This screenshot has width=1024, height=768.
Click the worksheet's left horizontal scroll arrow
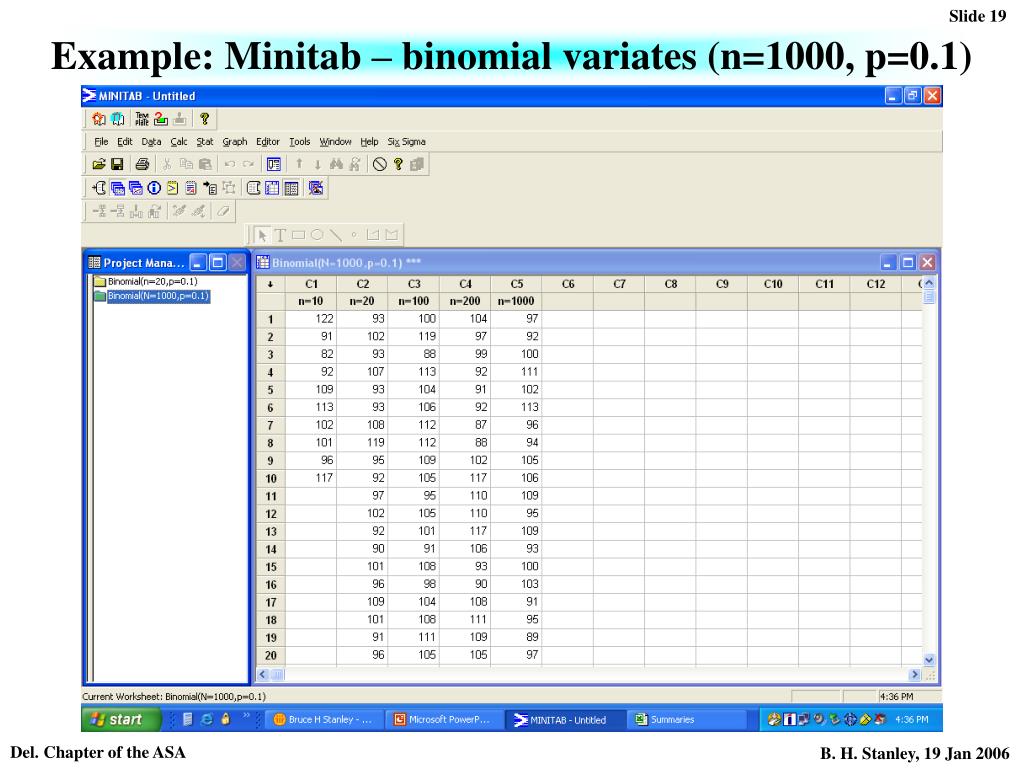click(263, 675)
